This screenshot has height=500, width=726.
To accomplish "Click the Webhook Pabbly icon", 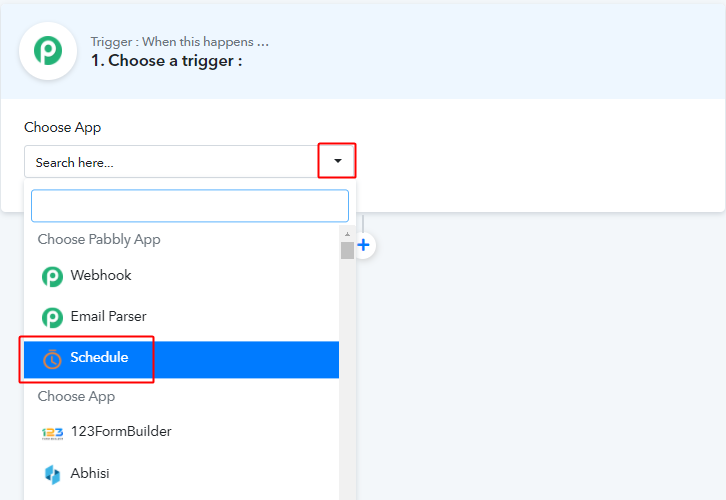I will [52, 276].
